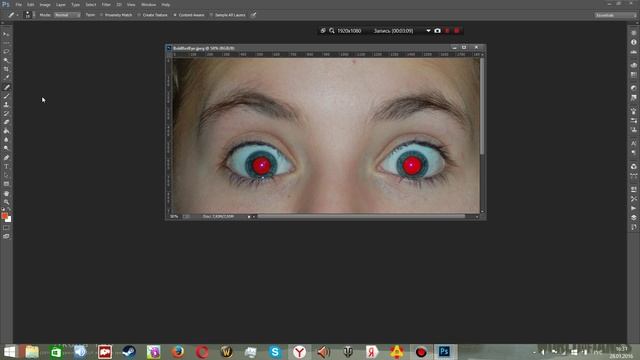Click the document vertical scrollbar
The image size is (640, 360).
pos(482,106)
